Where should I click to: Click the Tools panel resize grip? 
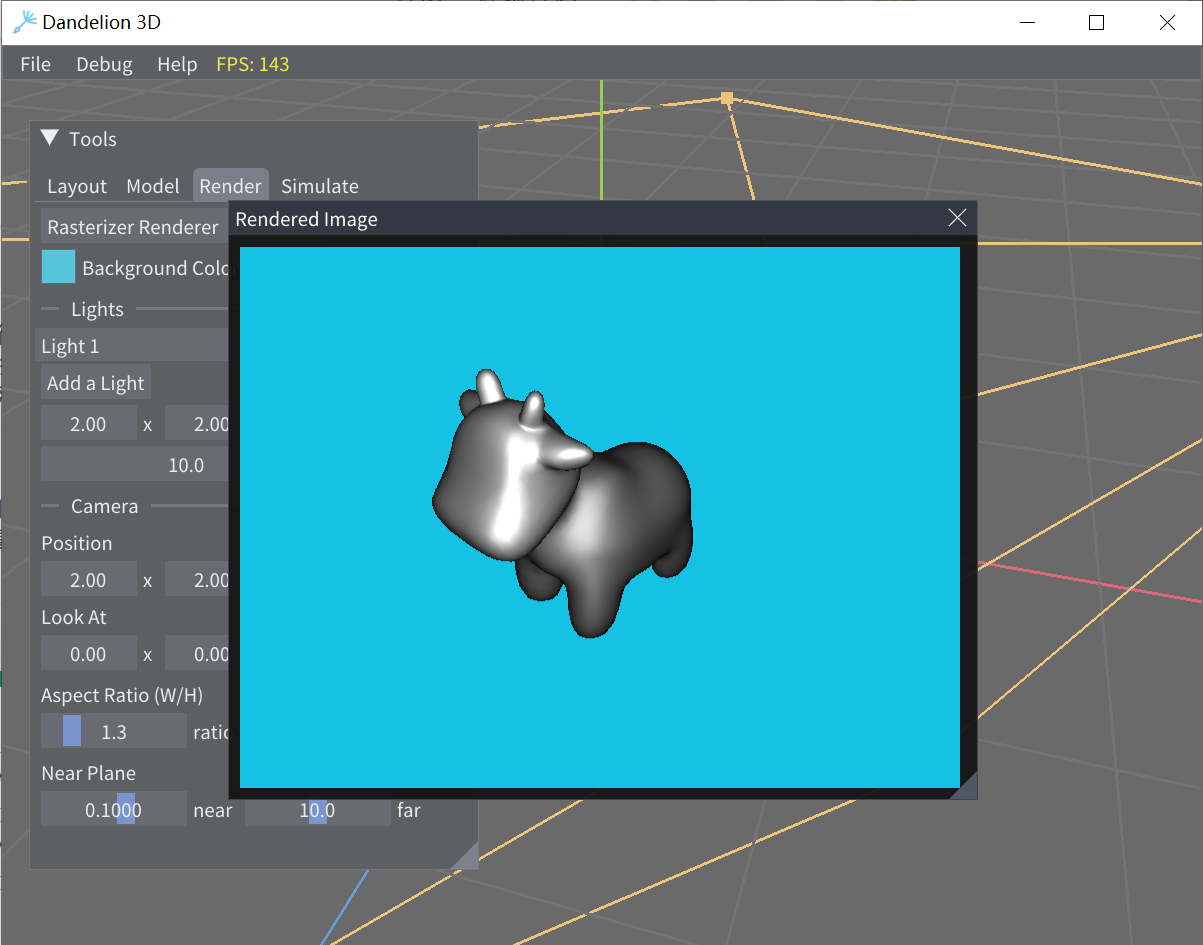tap(466, 856)
